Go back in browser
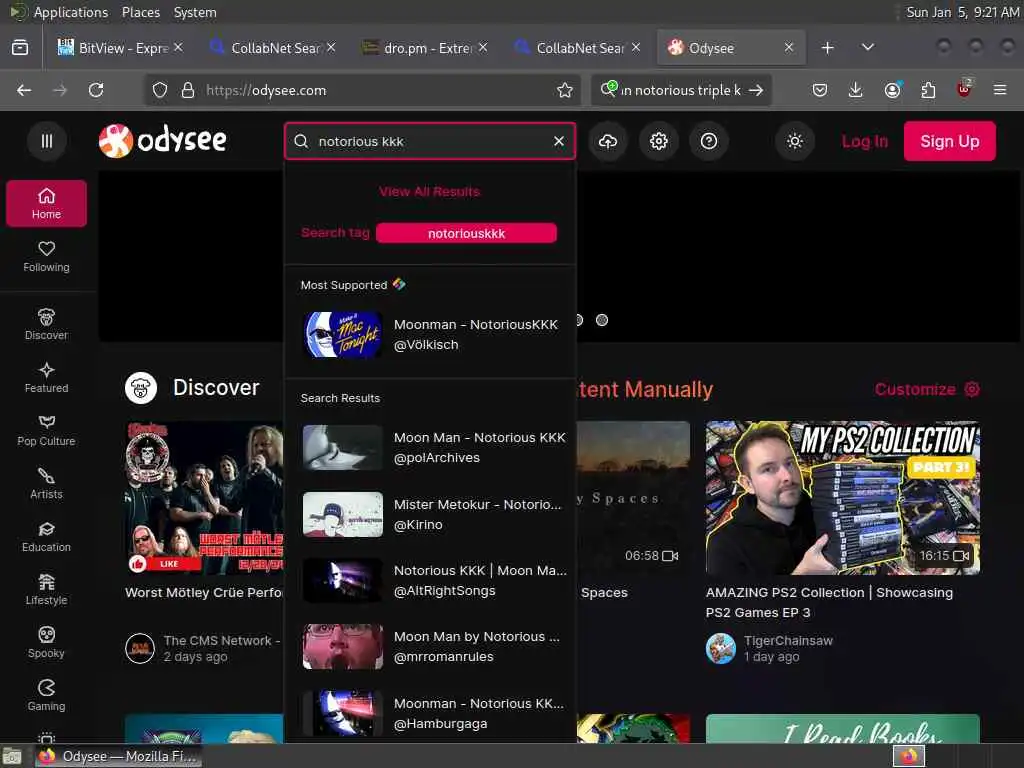 pos(24,90)
